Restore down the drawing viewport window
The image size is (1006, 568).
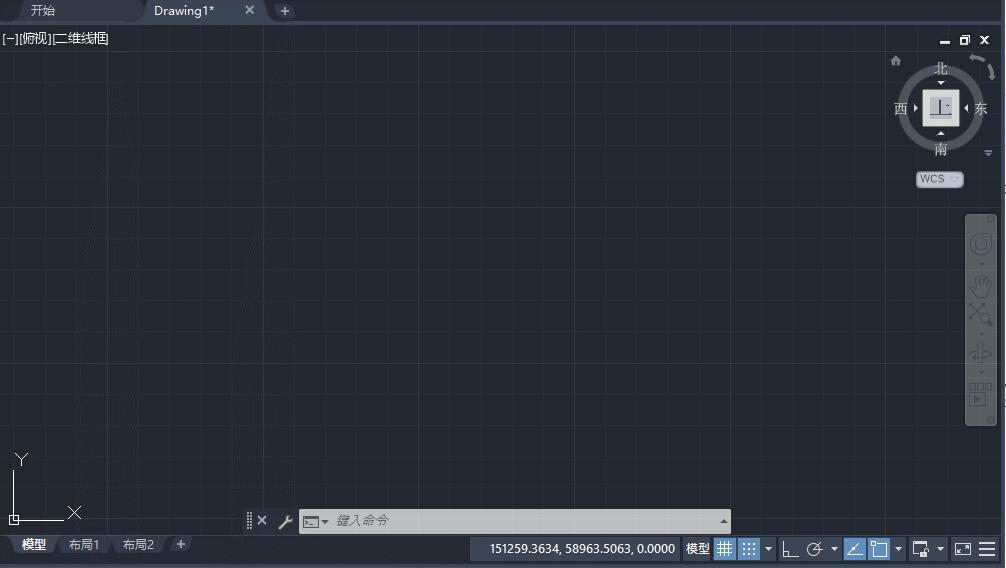coord(964,40)
